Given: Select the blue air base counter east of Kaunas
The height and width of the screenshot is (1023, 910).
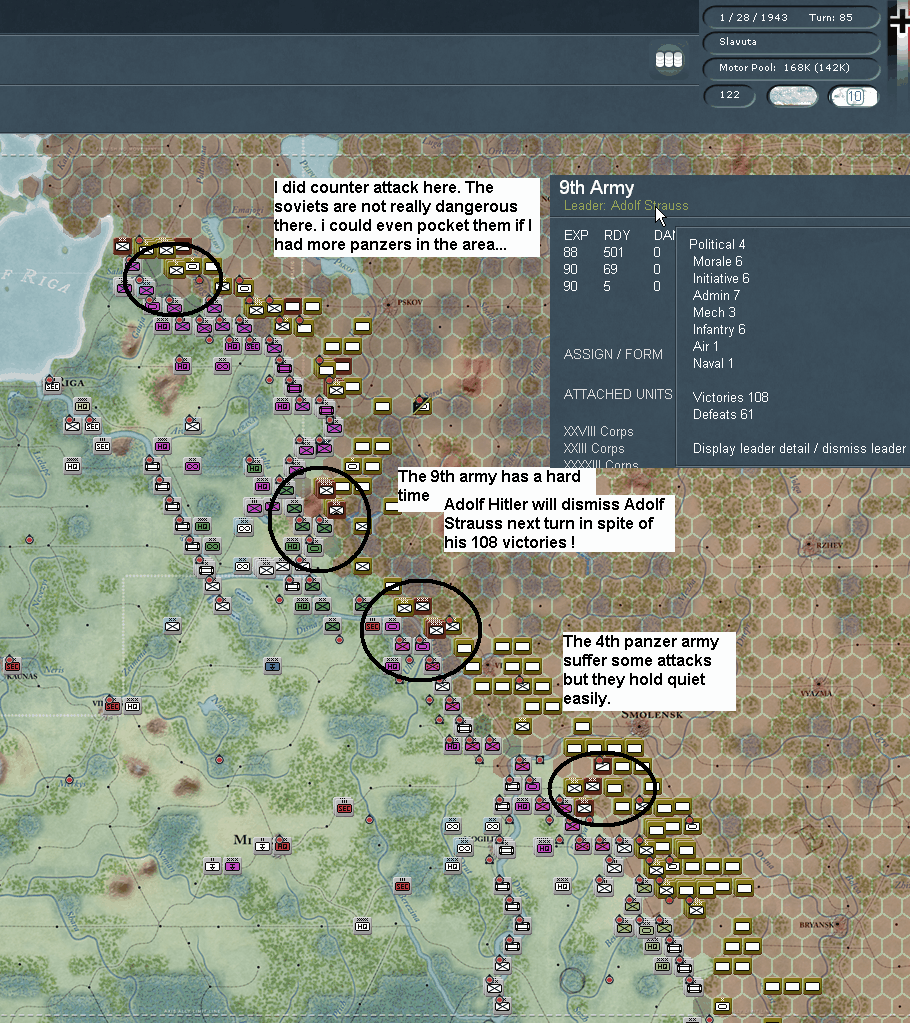Looking at the screenshot, I should [273, 665].
